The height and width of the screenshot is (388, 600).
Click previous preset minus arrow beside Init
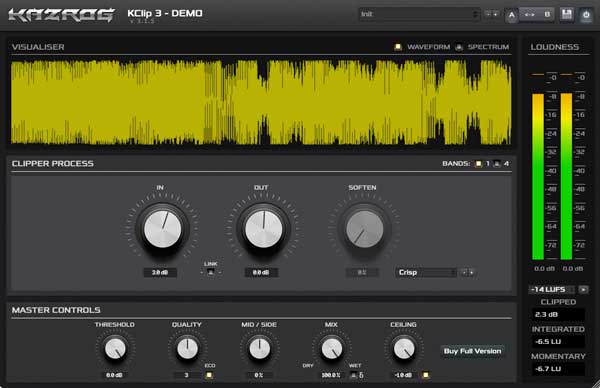[x=488, y=14]
